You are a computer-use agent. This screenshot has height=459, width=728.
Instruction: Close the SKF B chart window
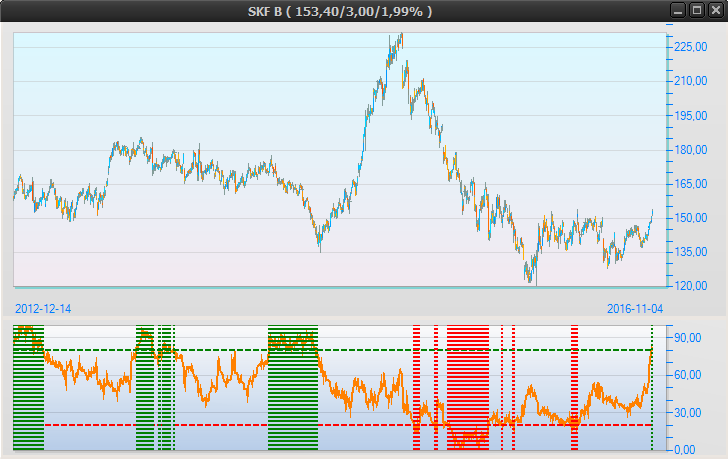click(715, 10)
